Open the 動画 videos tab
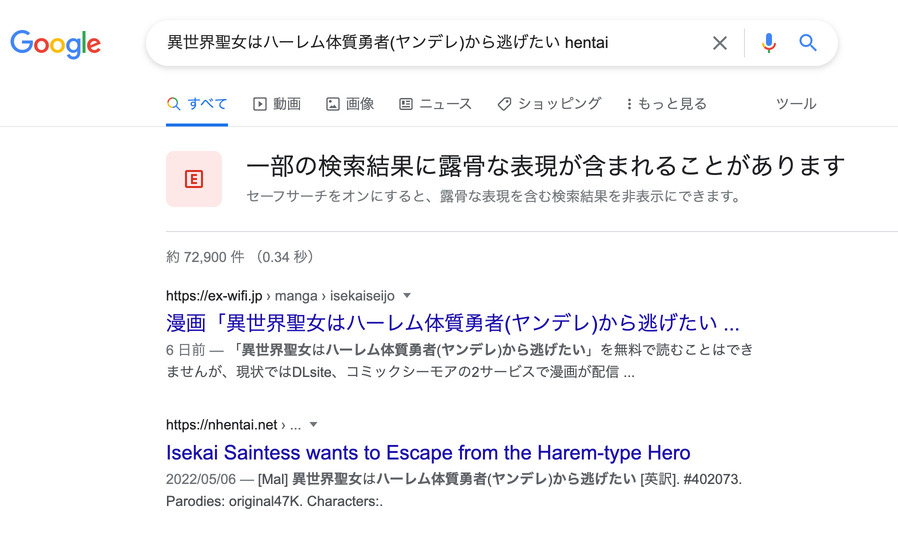This screenshot has height=534, width=898. tap(277, 104)
